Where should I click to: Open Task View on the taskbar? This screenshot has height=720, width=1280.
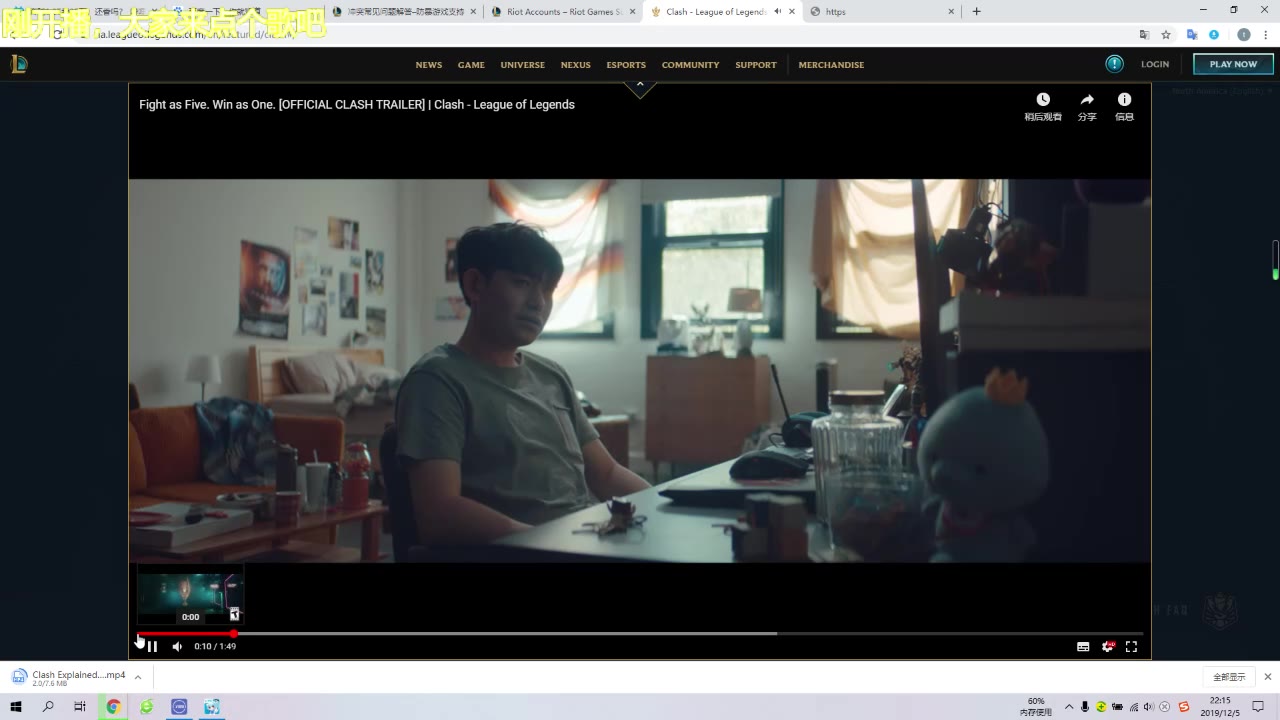80,707
